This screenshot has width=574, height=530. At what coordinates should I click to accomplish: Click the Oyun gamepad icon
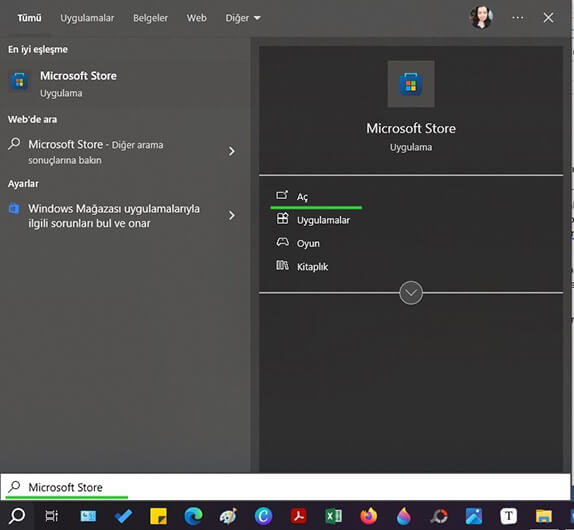point(282,242)
